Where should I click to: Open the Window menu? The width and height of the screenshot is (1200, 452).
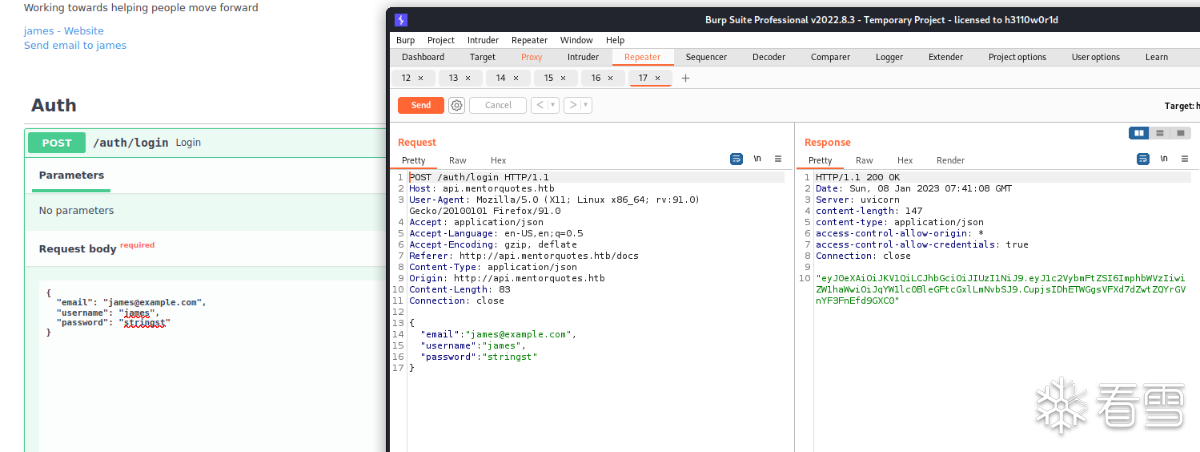(577, 40)
